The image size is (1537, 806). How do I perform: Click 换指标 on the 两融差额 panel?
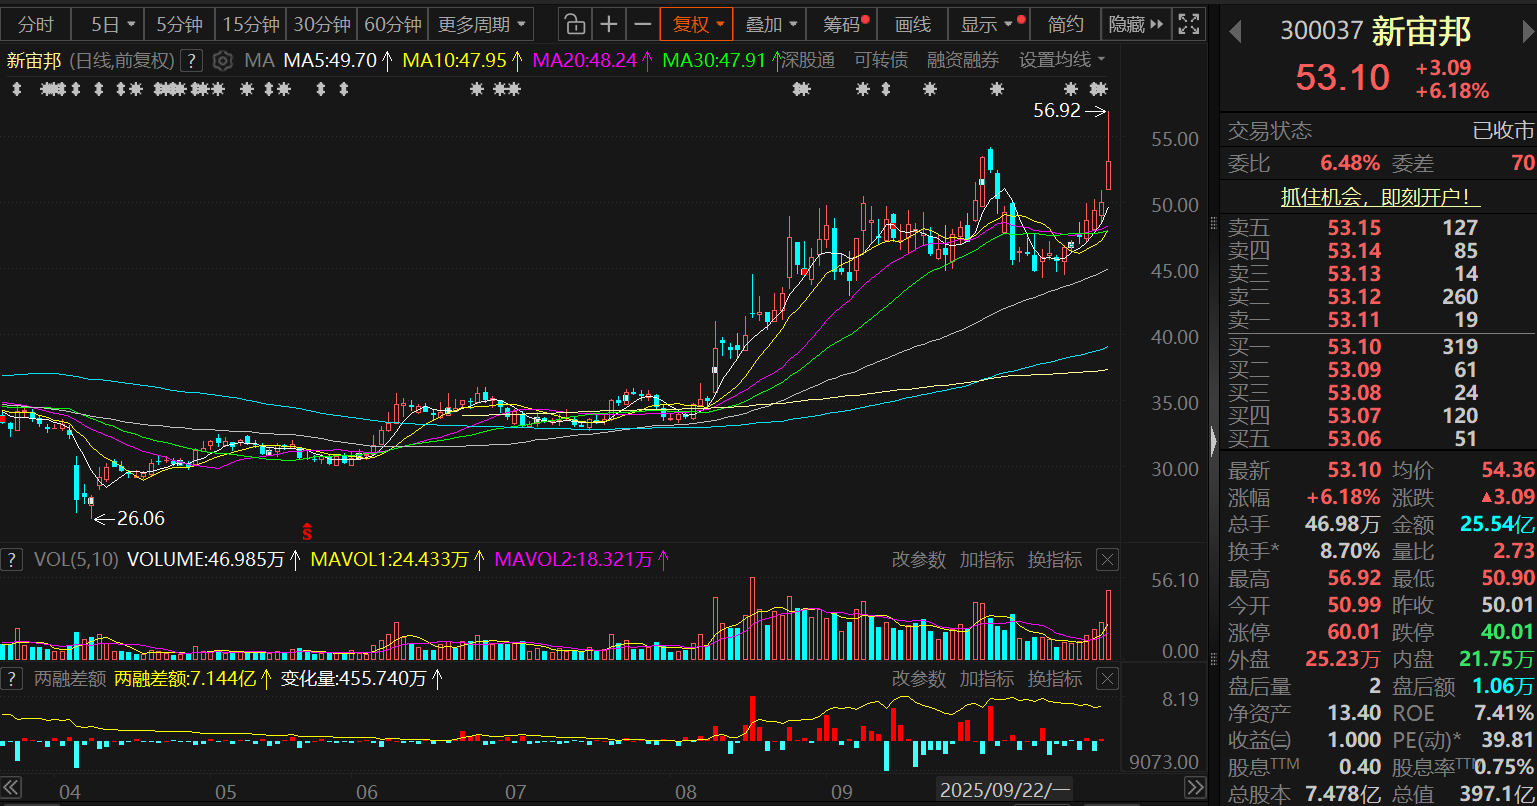(x=1054, y=679)
